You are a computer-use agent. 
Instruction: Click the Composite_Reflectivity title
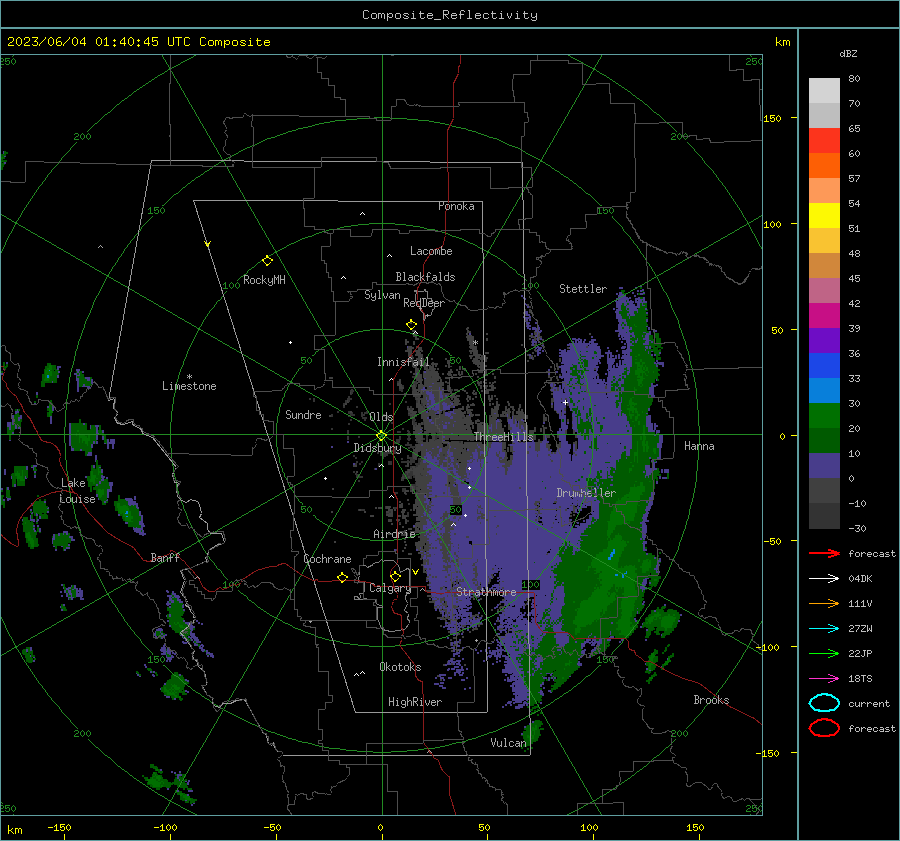tap(450, 15)
